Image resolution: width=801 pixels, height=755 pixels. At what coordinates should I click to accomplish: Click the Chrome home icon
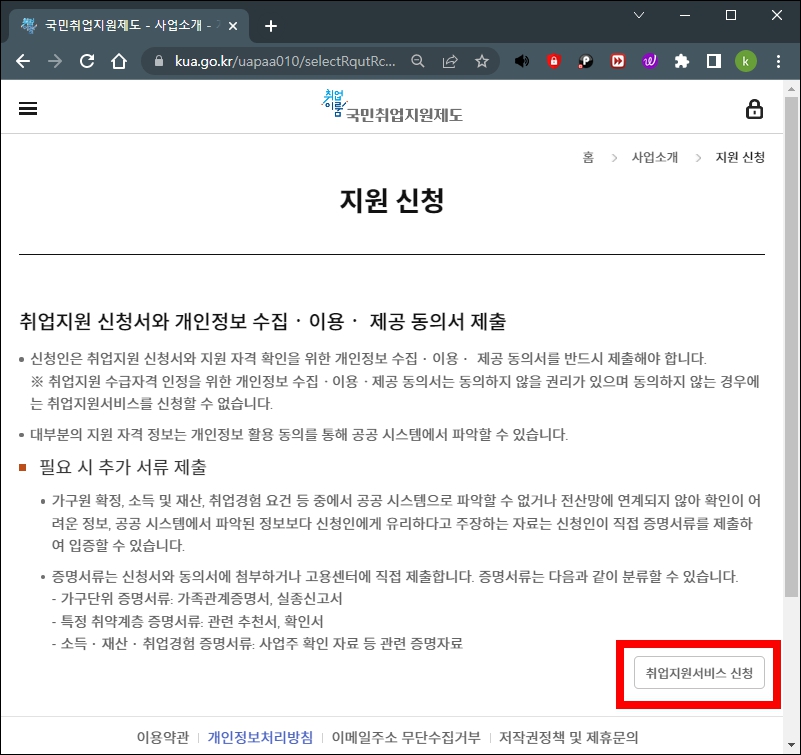(119, 60)
